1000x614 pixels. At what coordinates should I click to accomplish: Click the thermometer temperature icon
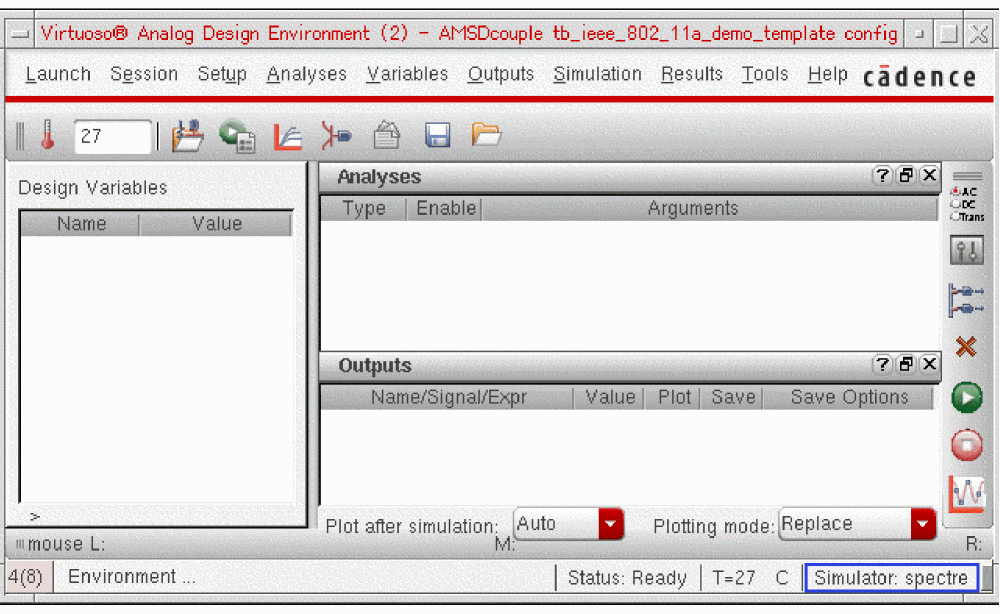[48, 136]
